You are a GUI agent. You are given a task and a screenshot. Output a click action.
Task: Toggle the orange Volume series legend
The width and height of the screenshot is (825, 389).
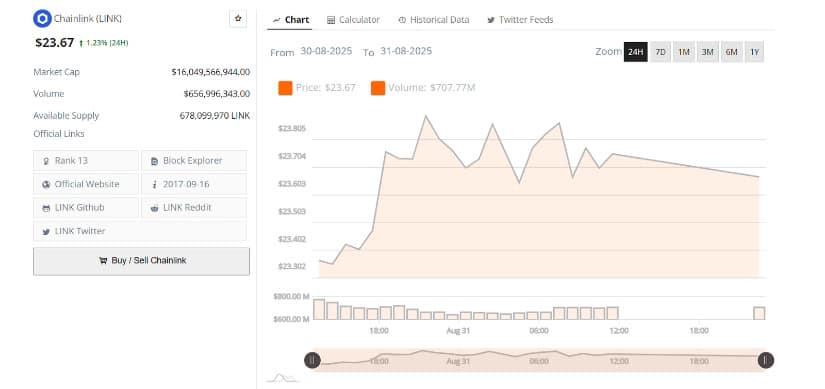(x=378, y=88)
